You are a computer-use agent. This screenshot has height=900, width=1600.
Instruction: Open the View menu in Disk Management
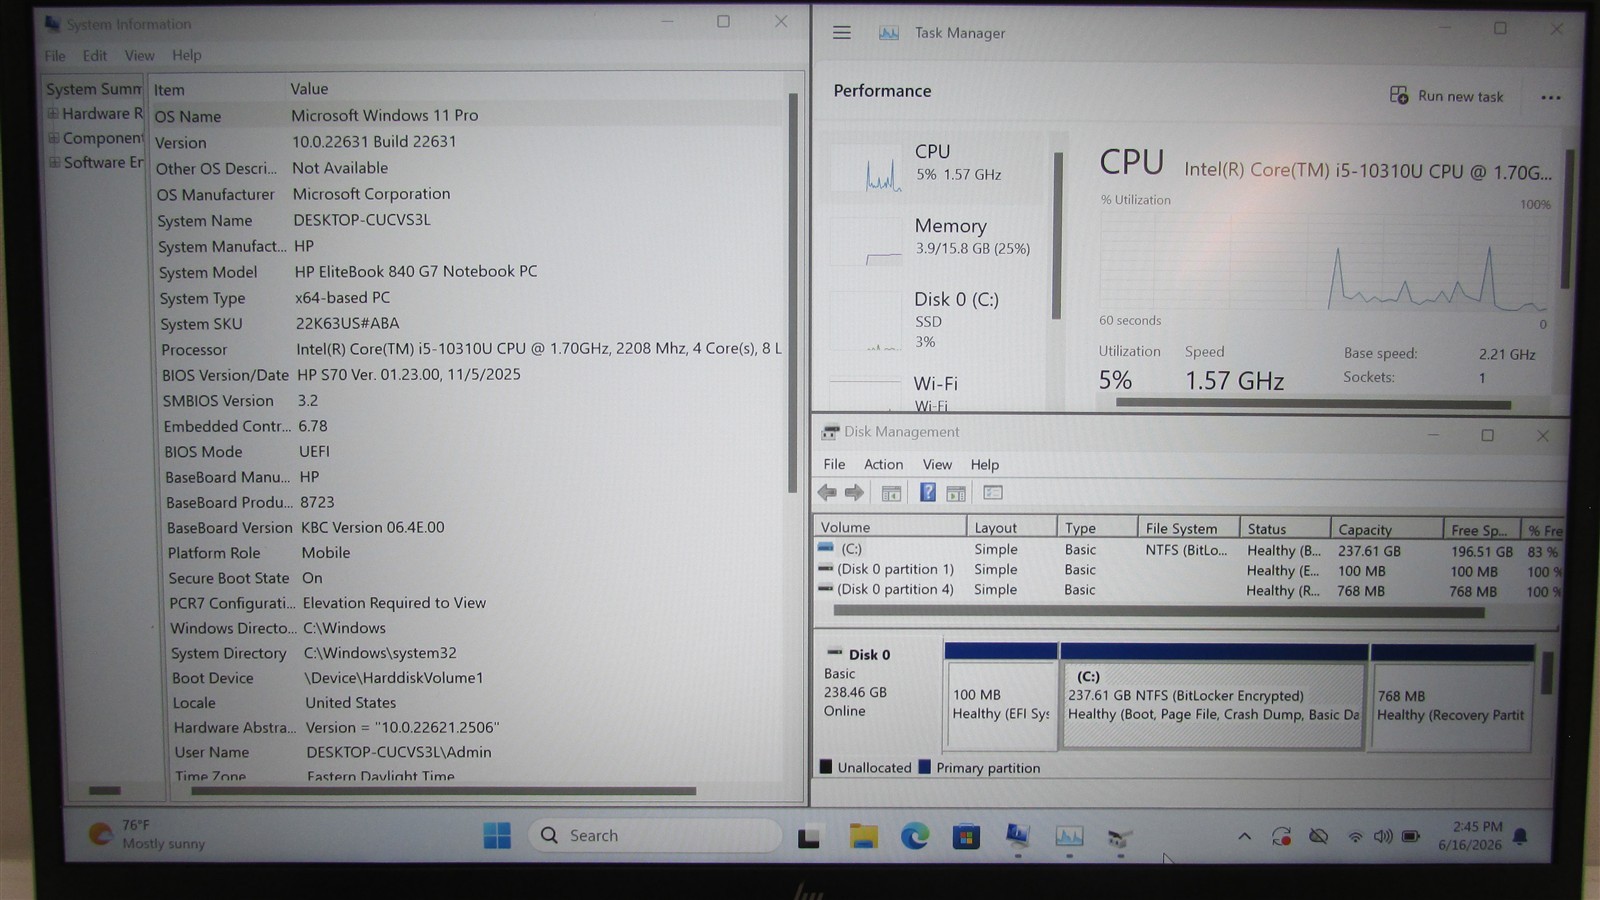(x=937, y=464)
